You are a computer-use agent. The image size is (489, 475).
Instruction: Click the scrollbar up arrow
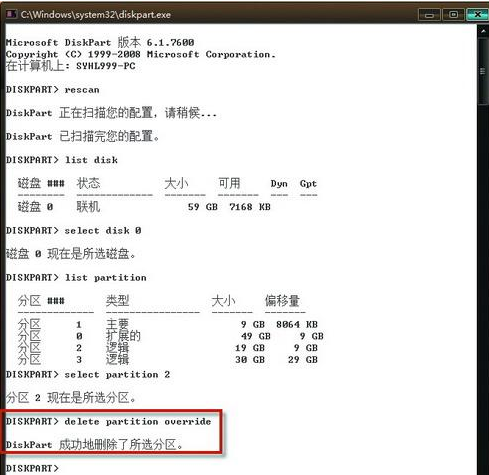pyautogui.click(x=483, y=31)
